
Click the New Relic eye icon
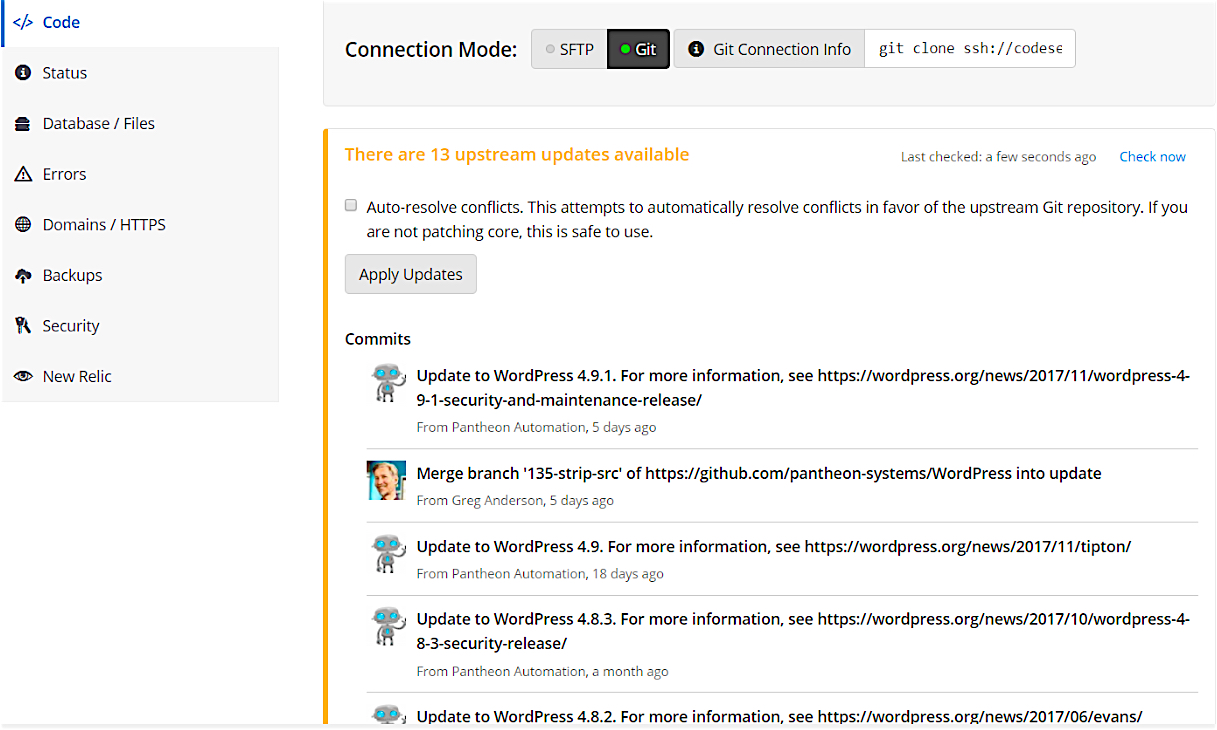coord(23,376)
